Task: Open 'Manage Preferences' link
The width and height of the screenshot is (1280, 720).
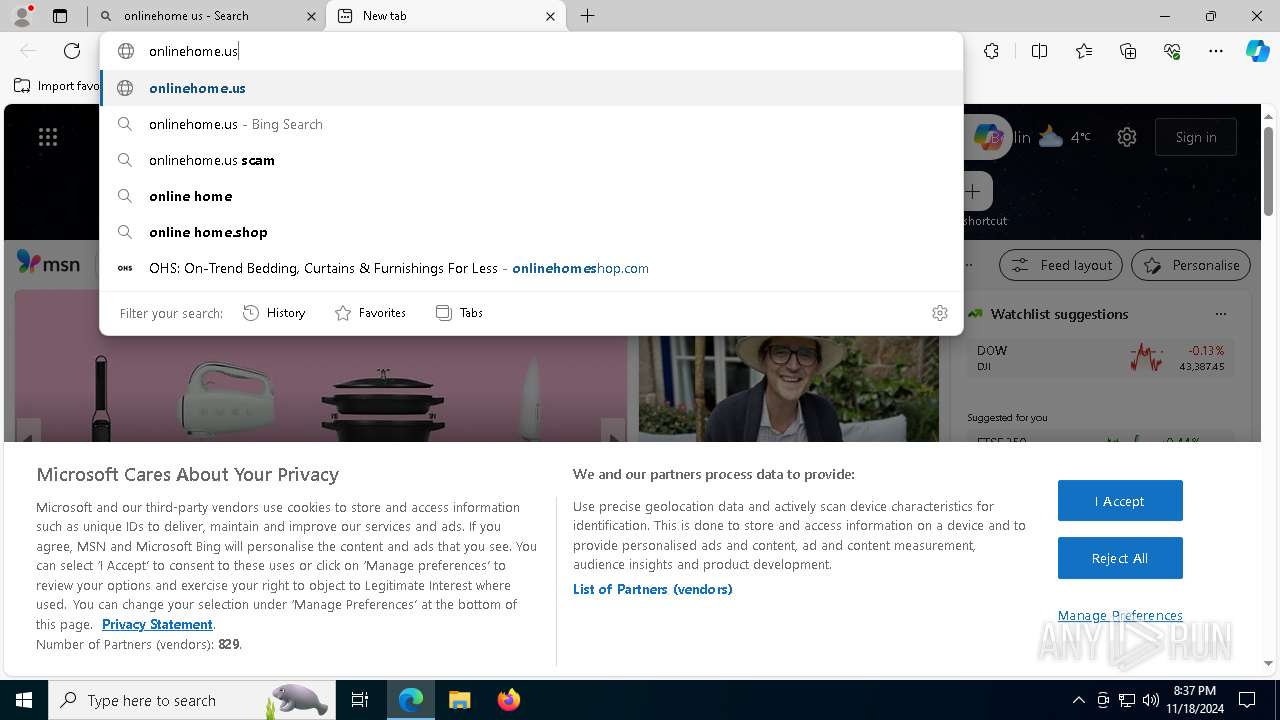Action: (x=1120, y=615)
